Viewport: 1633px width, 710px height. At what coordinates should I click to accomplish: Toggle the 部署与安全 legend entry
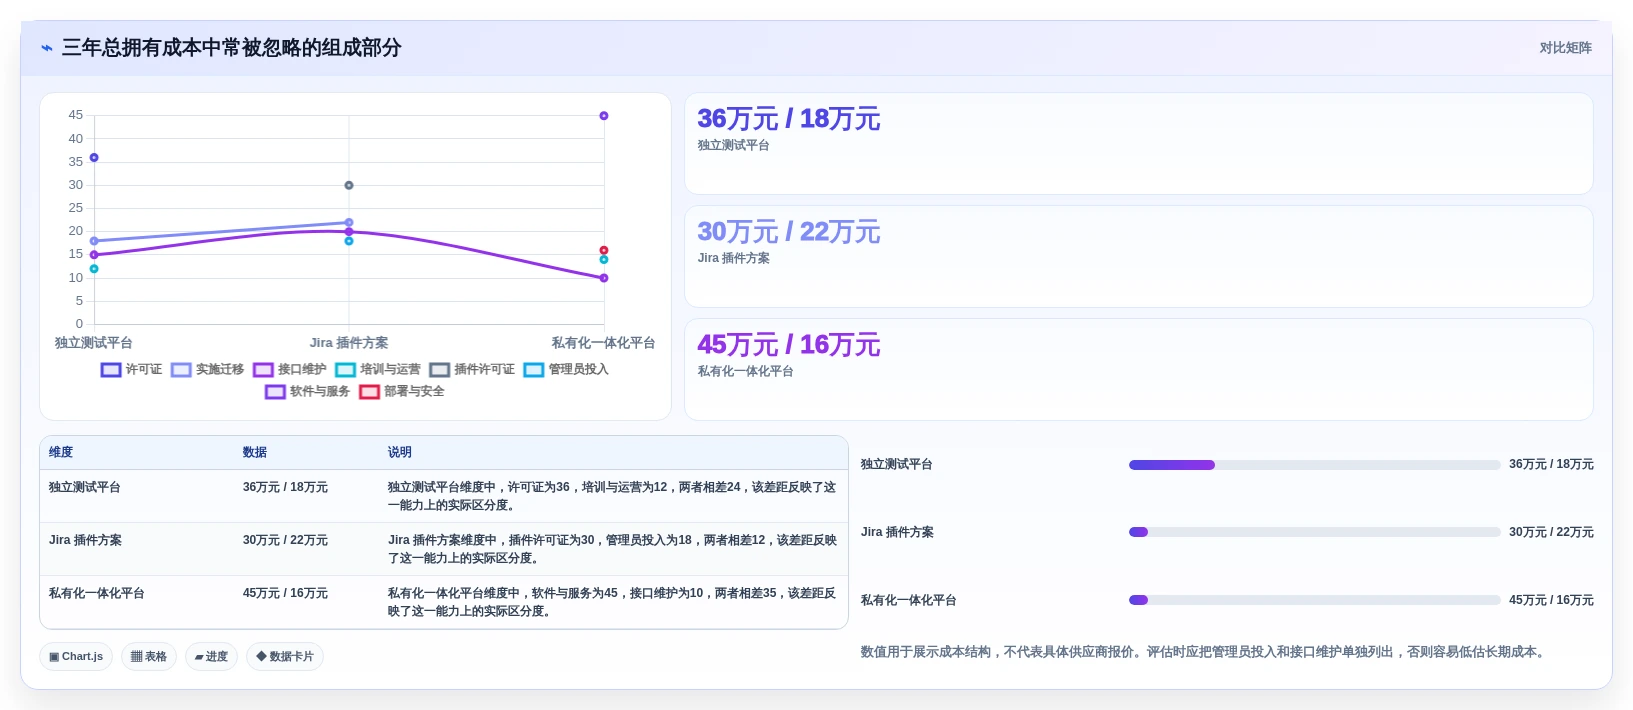pos(402,392)
